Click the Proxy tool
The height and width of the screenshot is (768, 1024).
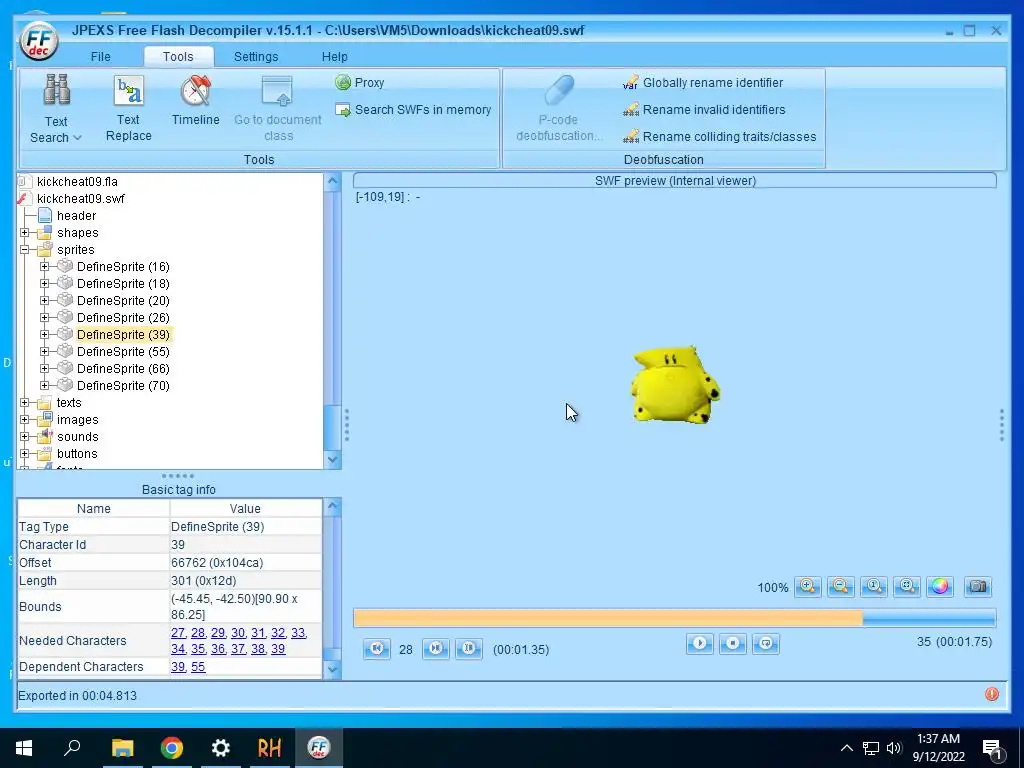coord(360,83)
